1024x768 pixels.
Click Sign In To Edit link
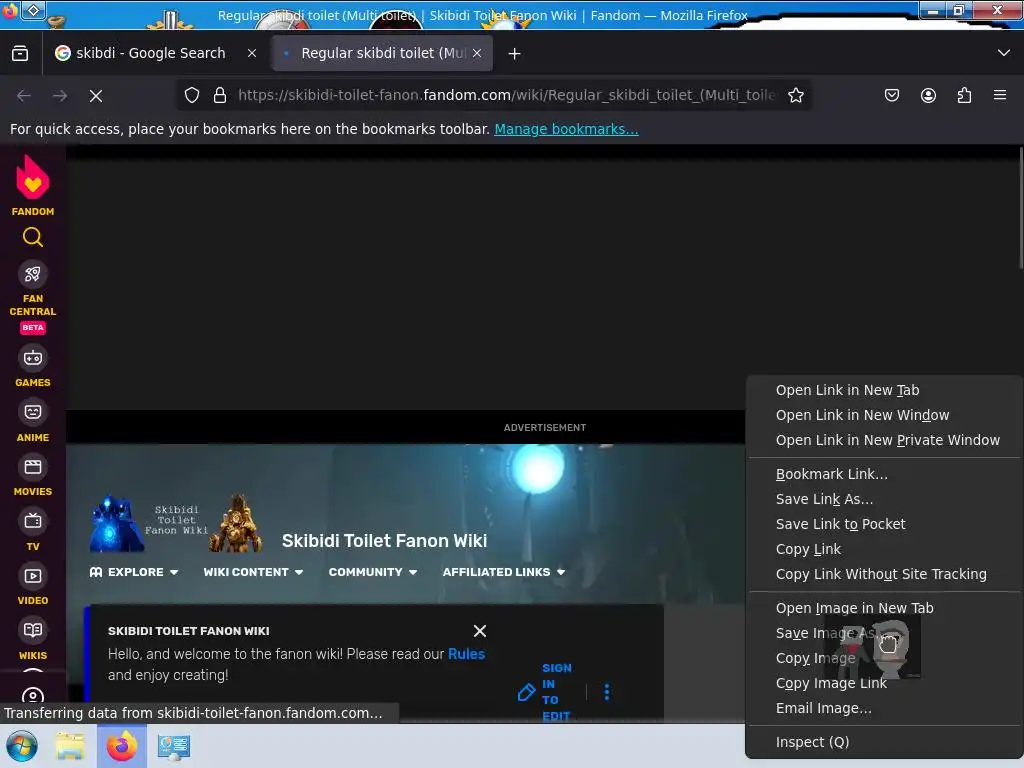[556, 692]
